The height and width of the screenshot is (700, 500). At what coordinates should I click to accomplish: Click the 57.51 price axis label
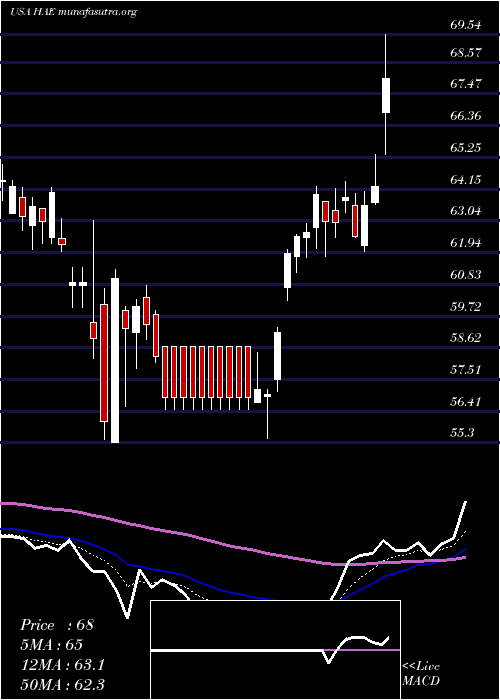tap(466, 370)
